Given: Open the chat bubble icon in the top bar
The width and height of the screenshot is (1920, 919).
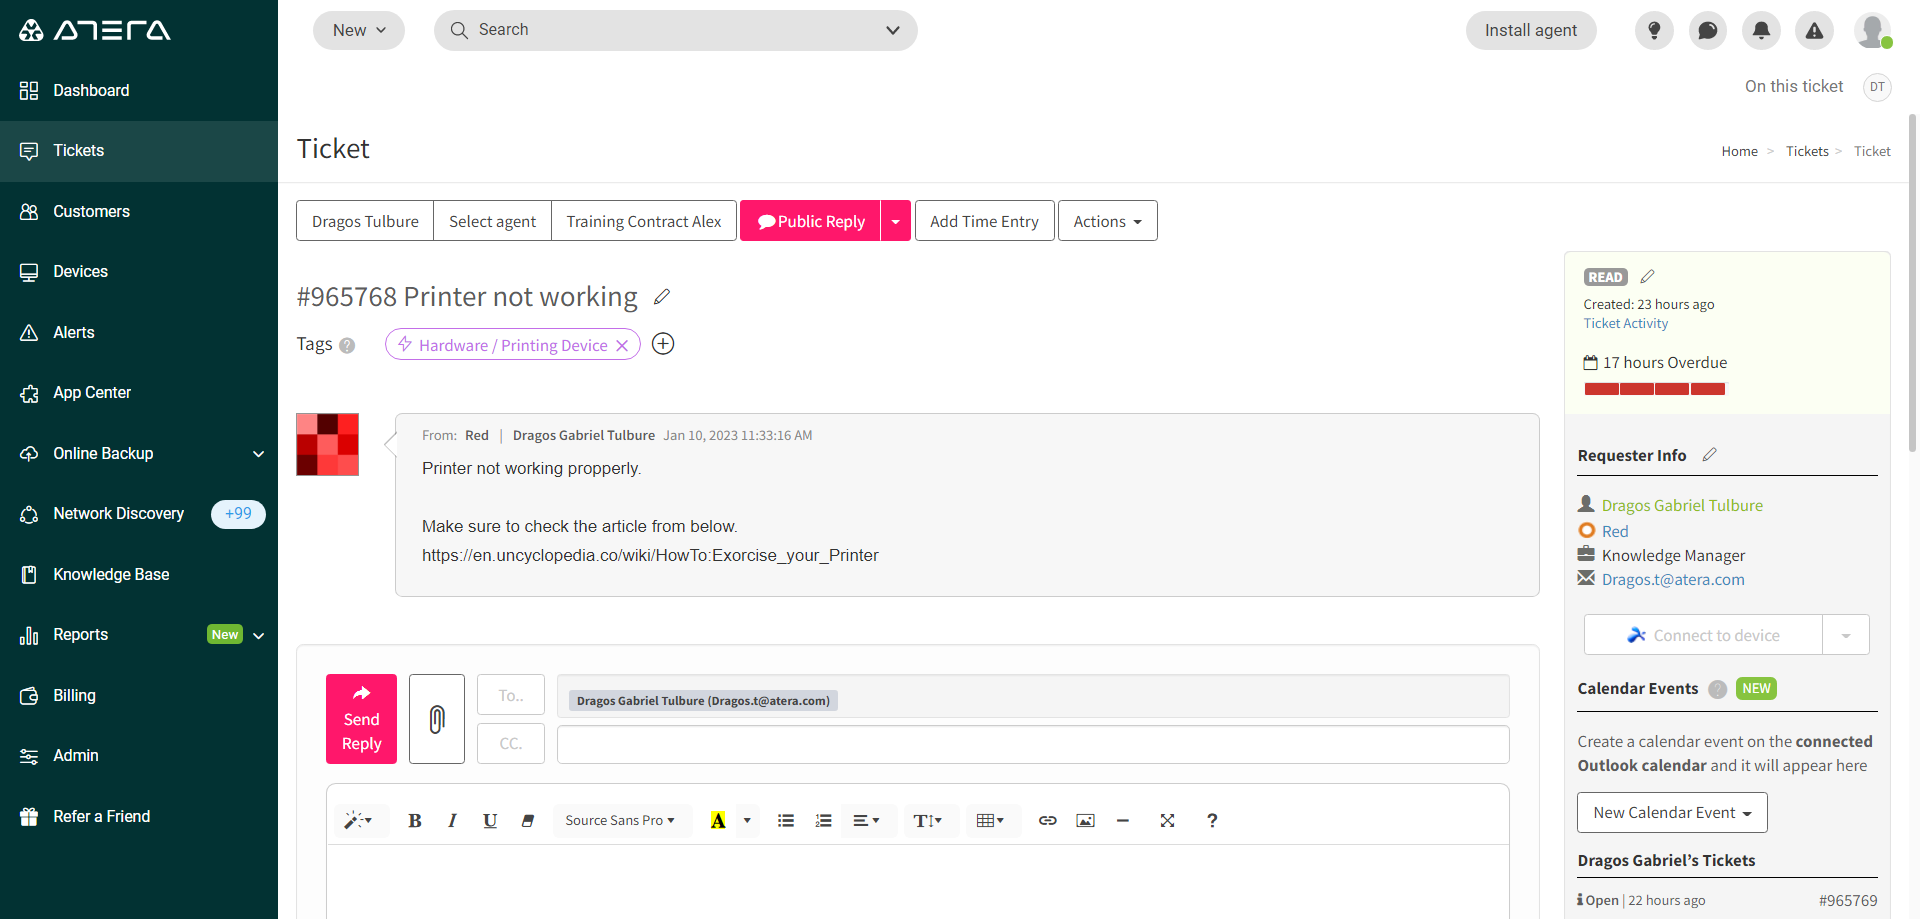Looking at the screenshot, I should tap(1707, 30).
